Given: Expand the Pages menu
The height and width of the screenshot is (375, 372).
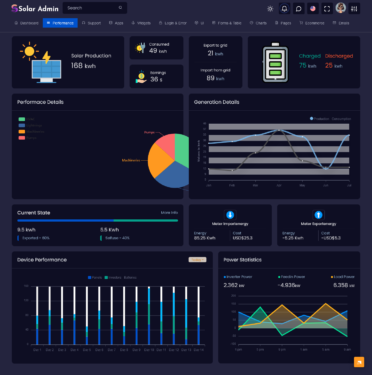Looking at the screenshot, I should (283, 23).
